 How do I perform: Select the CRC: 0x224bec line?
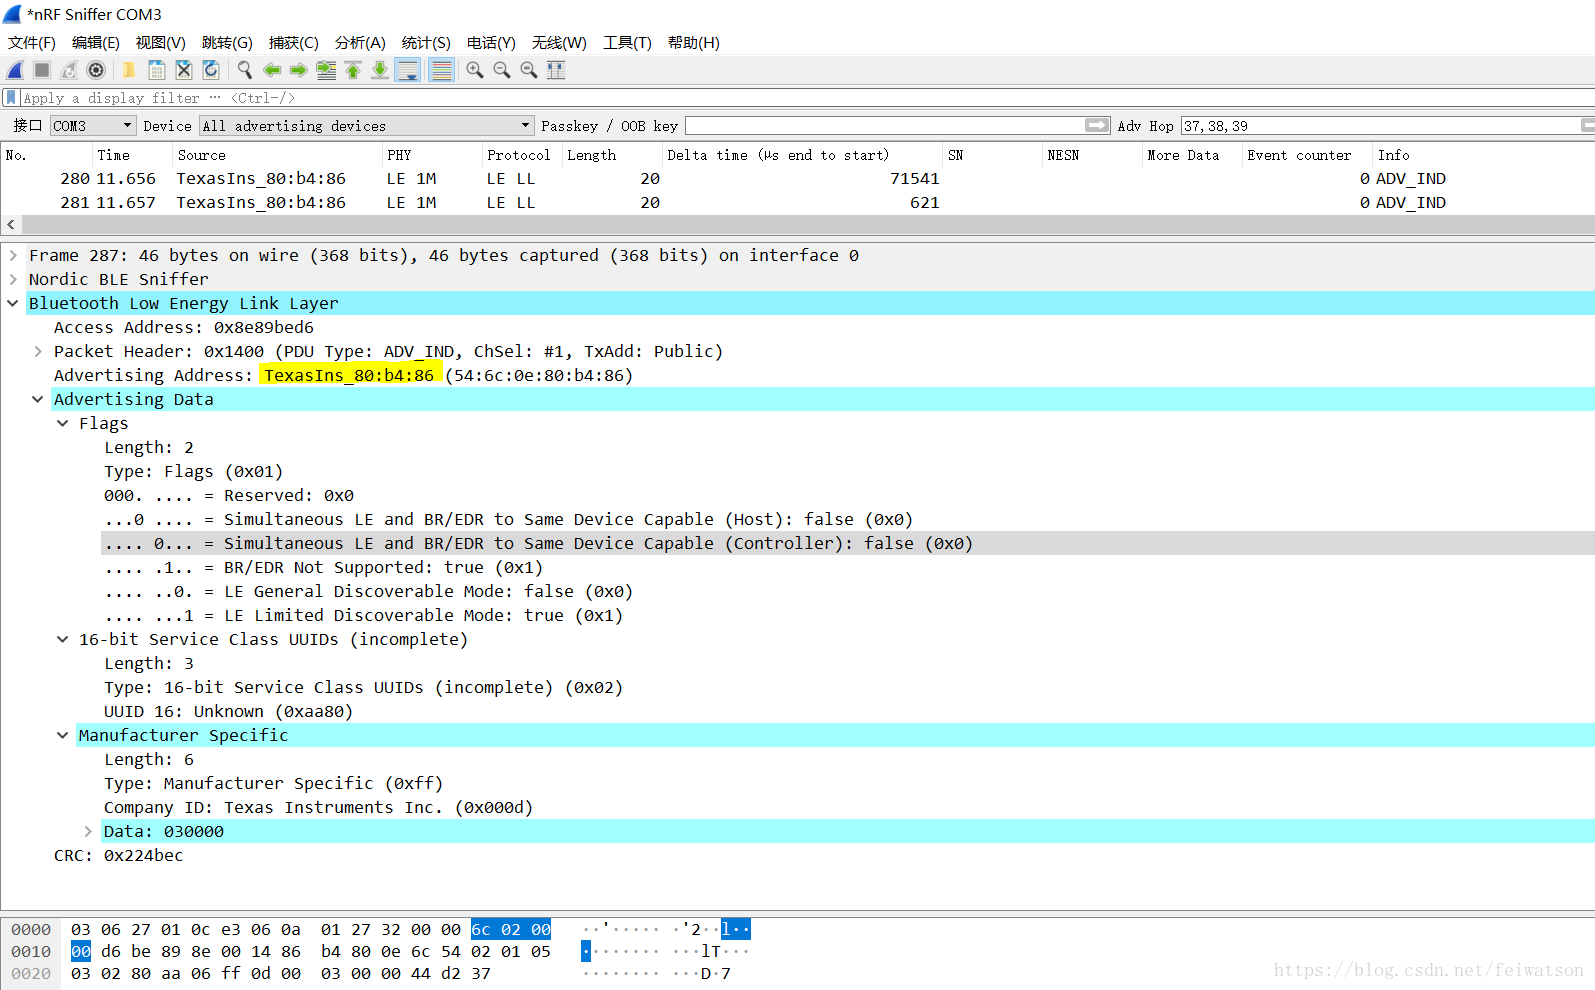(118, 855)
